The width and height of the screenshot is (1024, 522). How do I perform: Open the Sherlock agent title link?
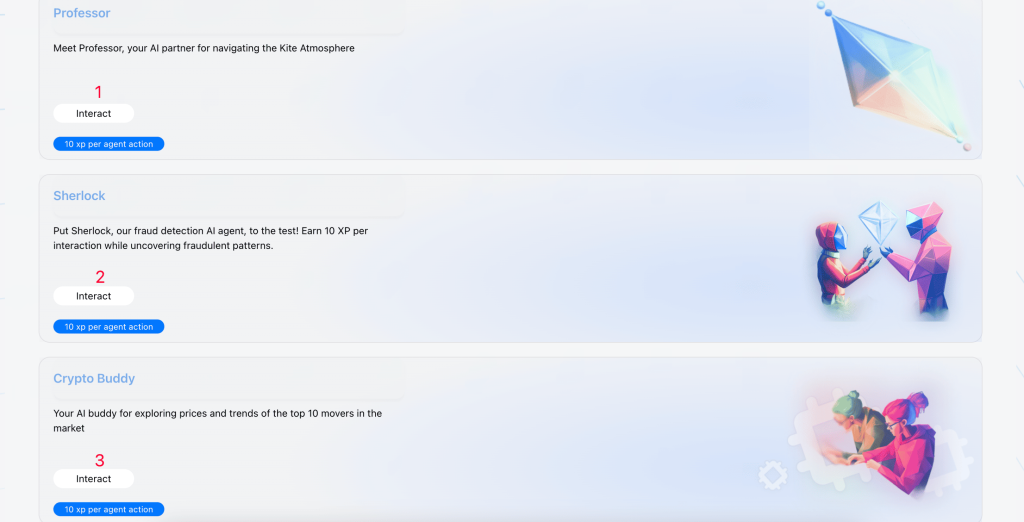point(79,196)
